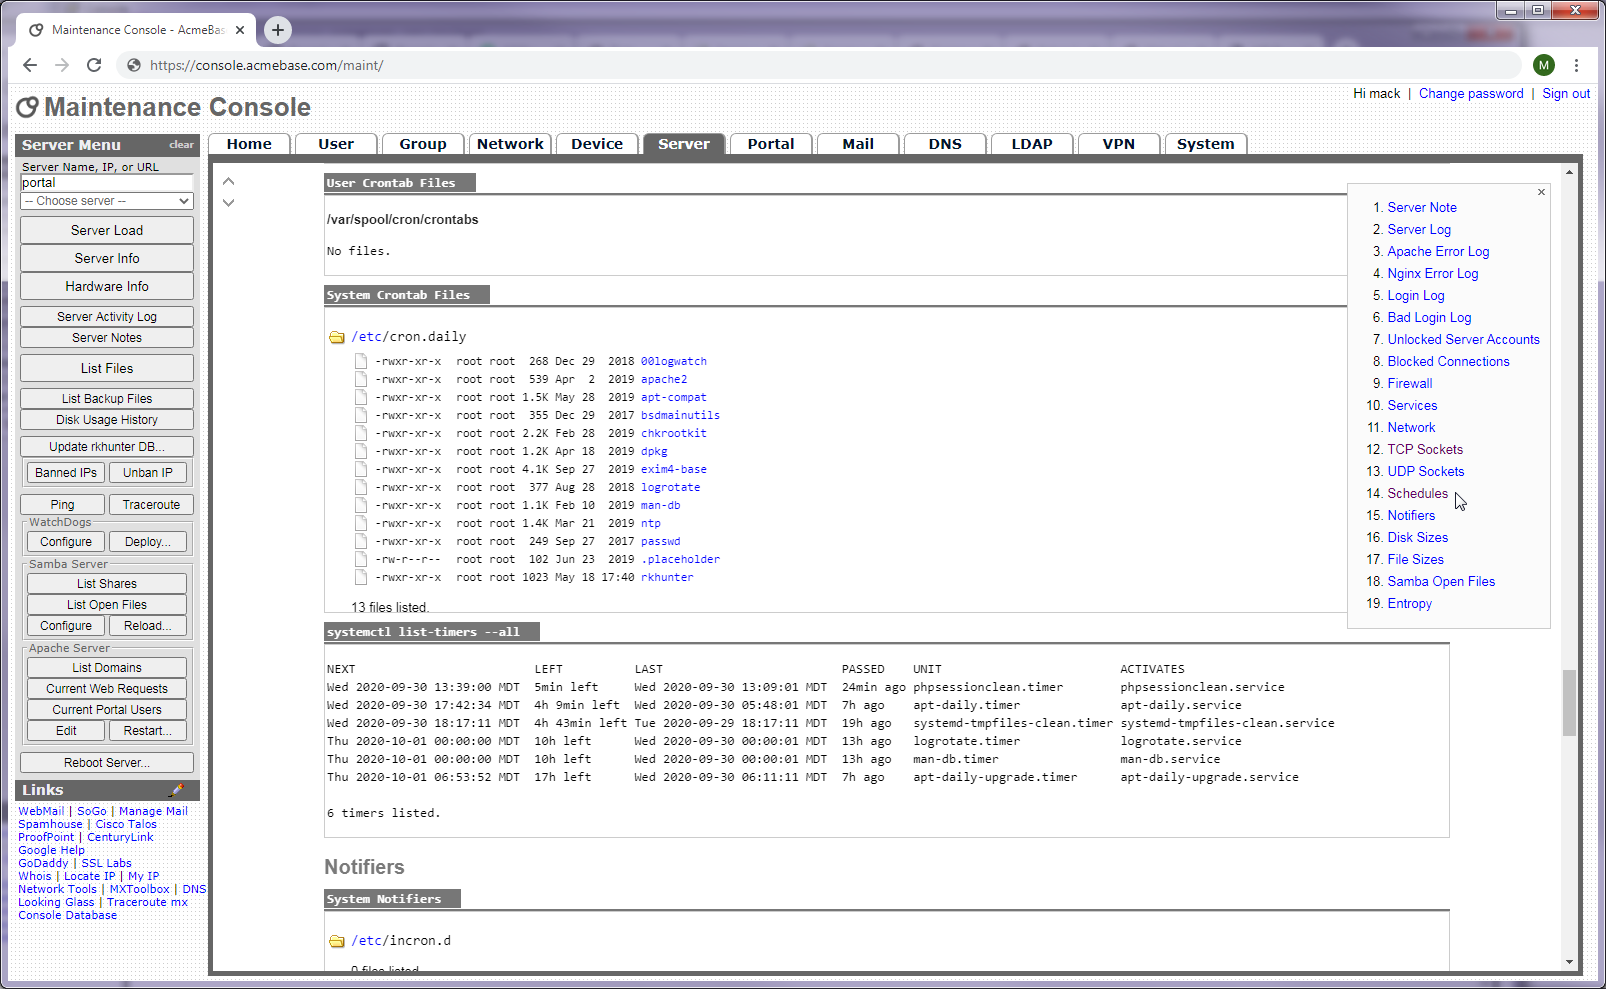The height and width of the screenshot is (989, 1606).
Task: Open the logrotate cron file link
Action: (671, 487)
